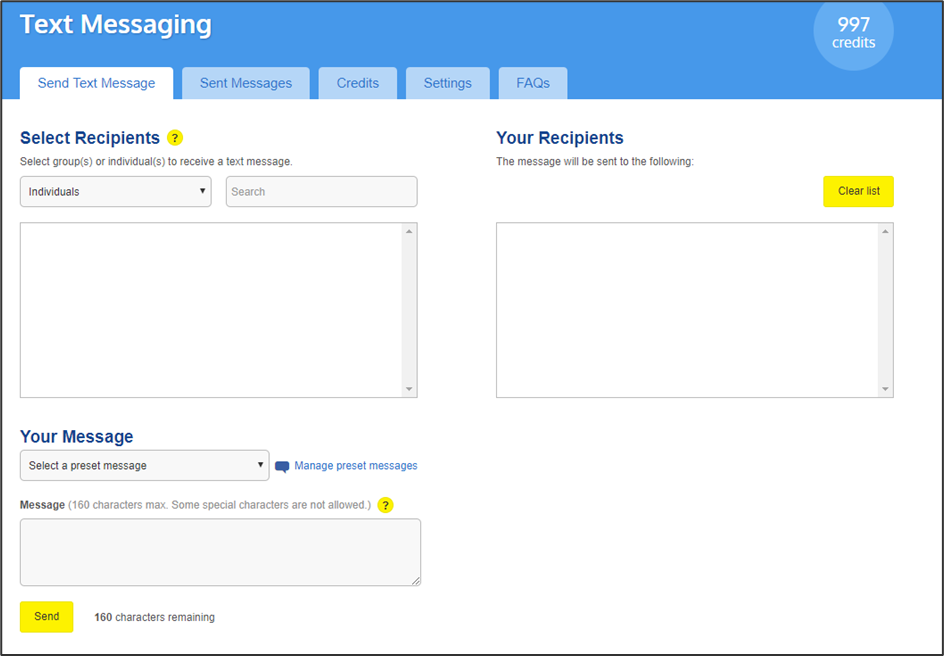This screenshot has height=656, width=944.
Task: Click the Clear list button
Action: point(858,191)
